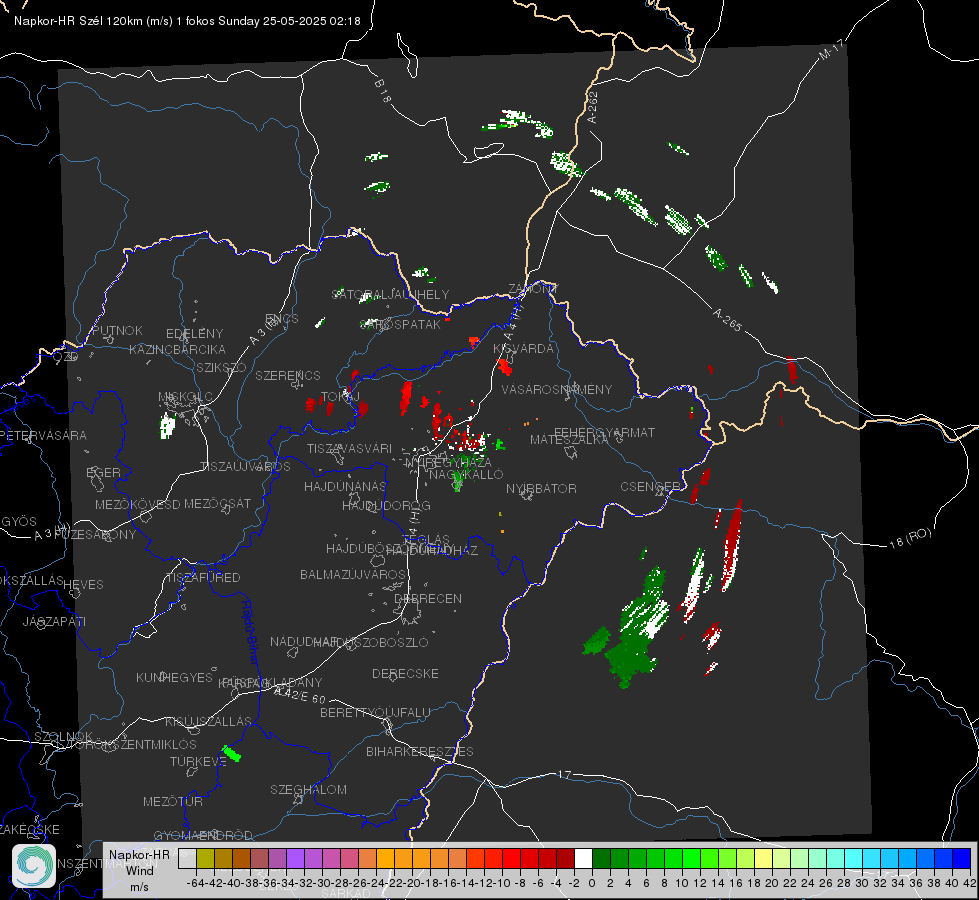
Task: Click the NYÍRBÁTOR town label
Action: coord(541,488)
